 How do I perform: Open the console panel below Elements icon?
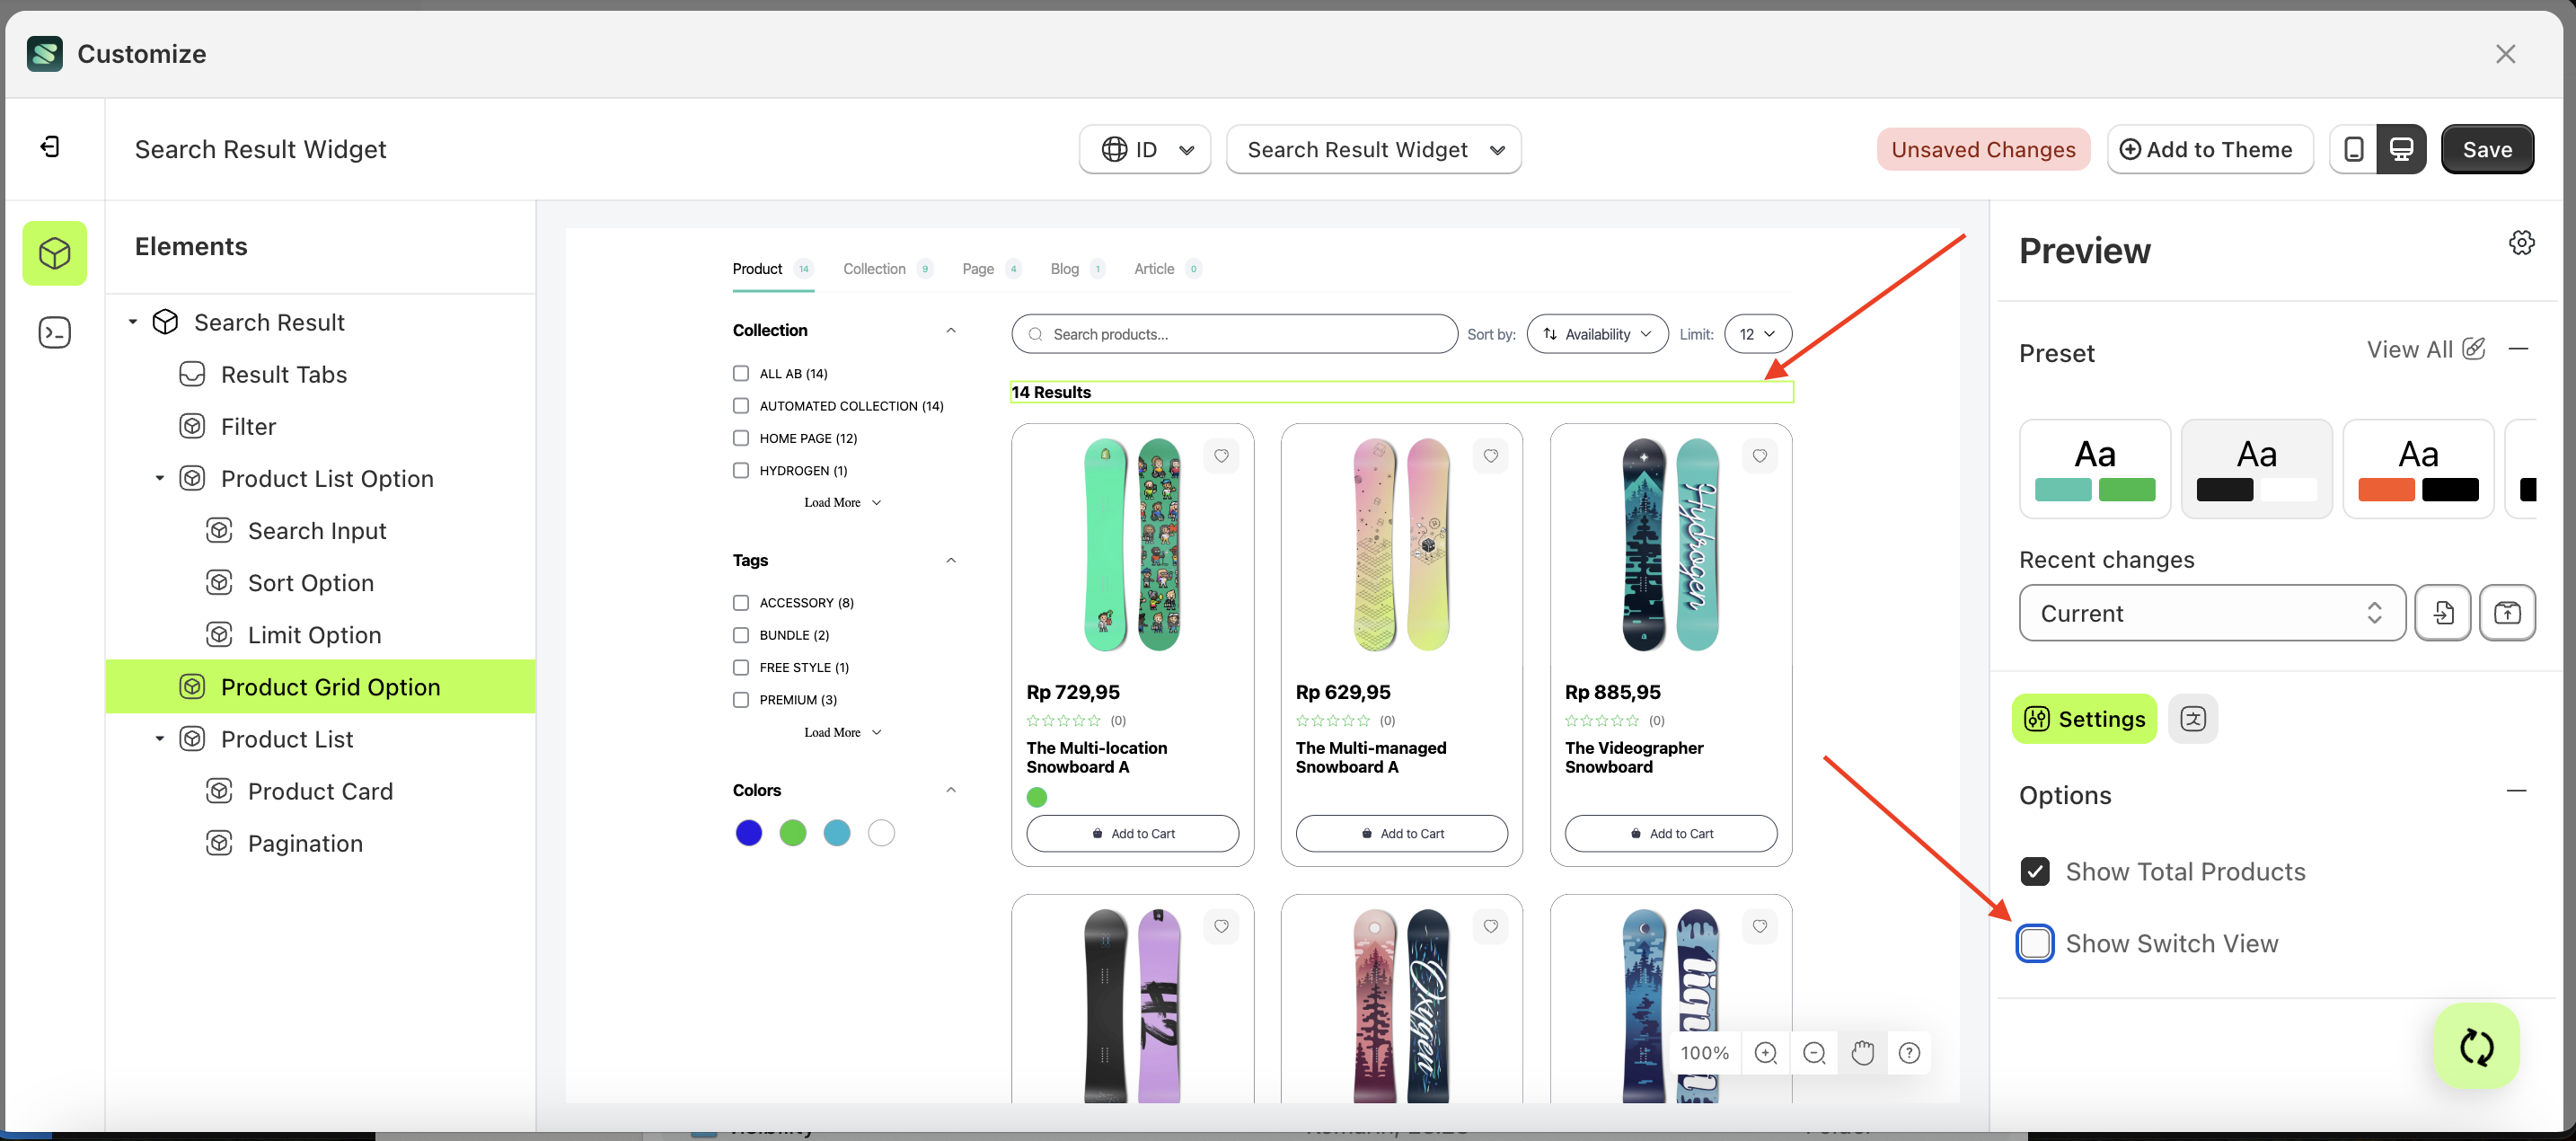(x=54, y=331)
